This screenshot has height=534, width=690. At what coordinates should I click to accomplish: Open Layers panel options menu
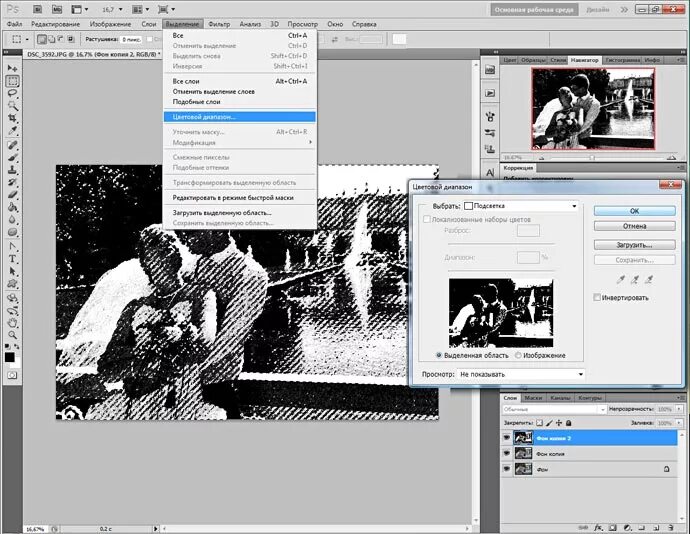click(x=681, y=398)
